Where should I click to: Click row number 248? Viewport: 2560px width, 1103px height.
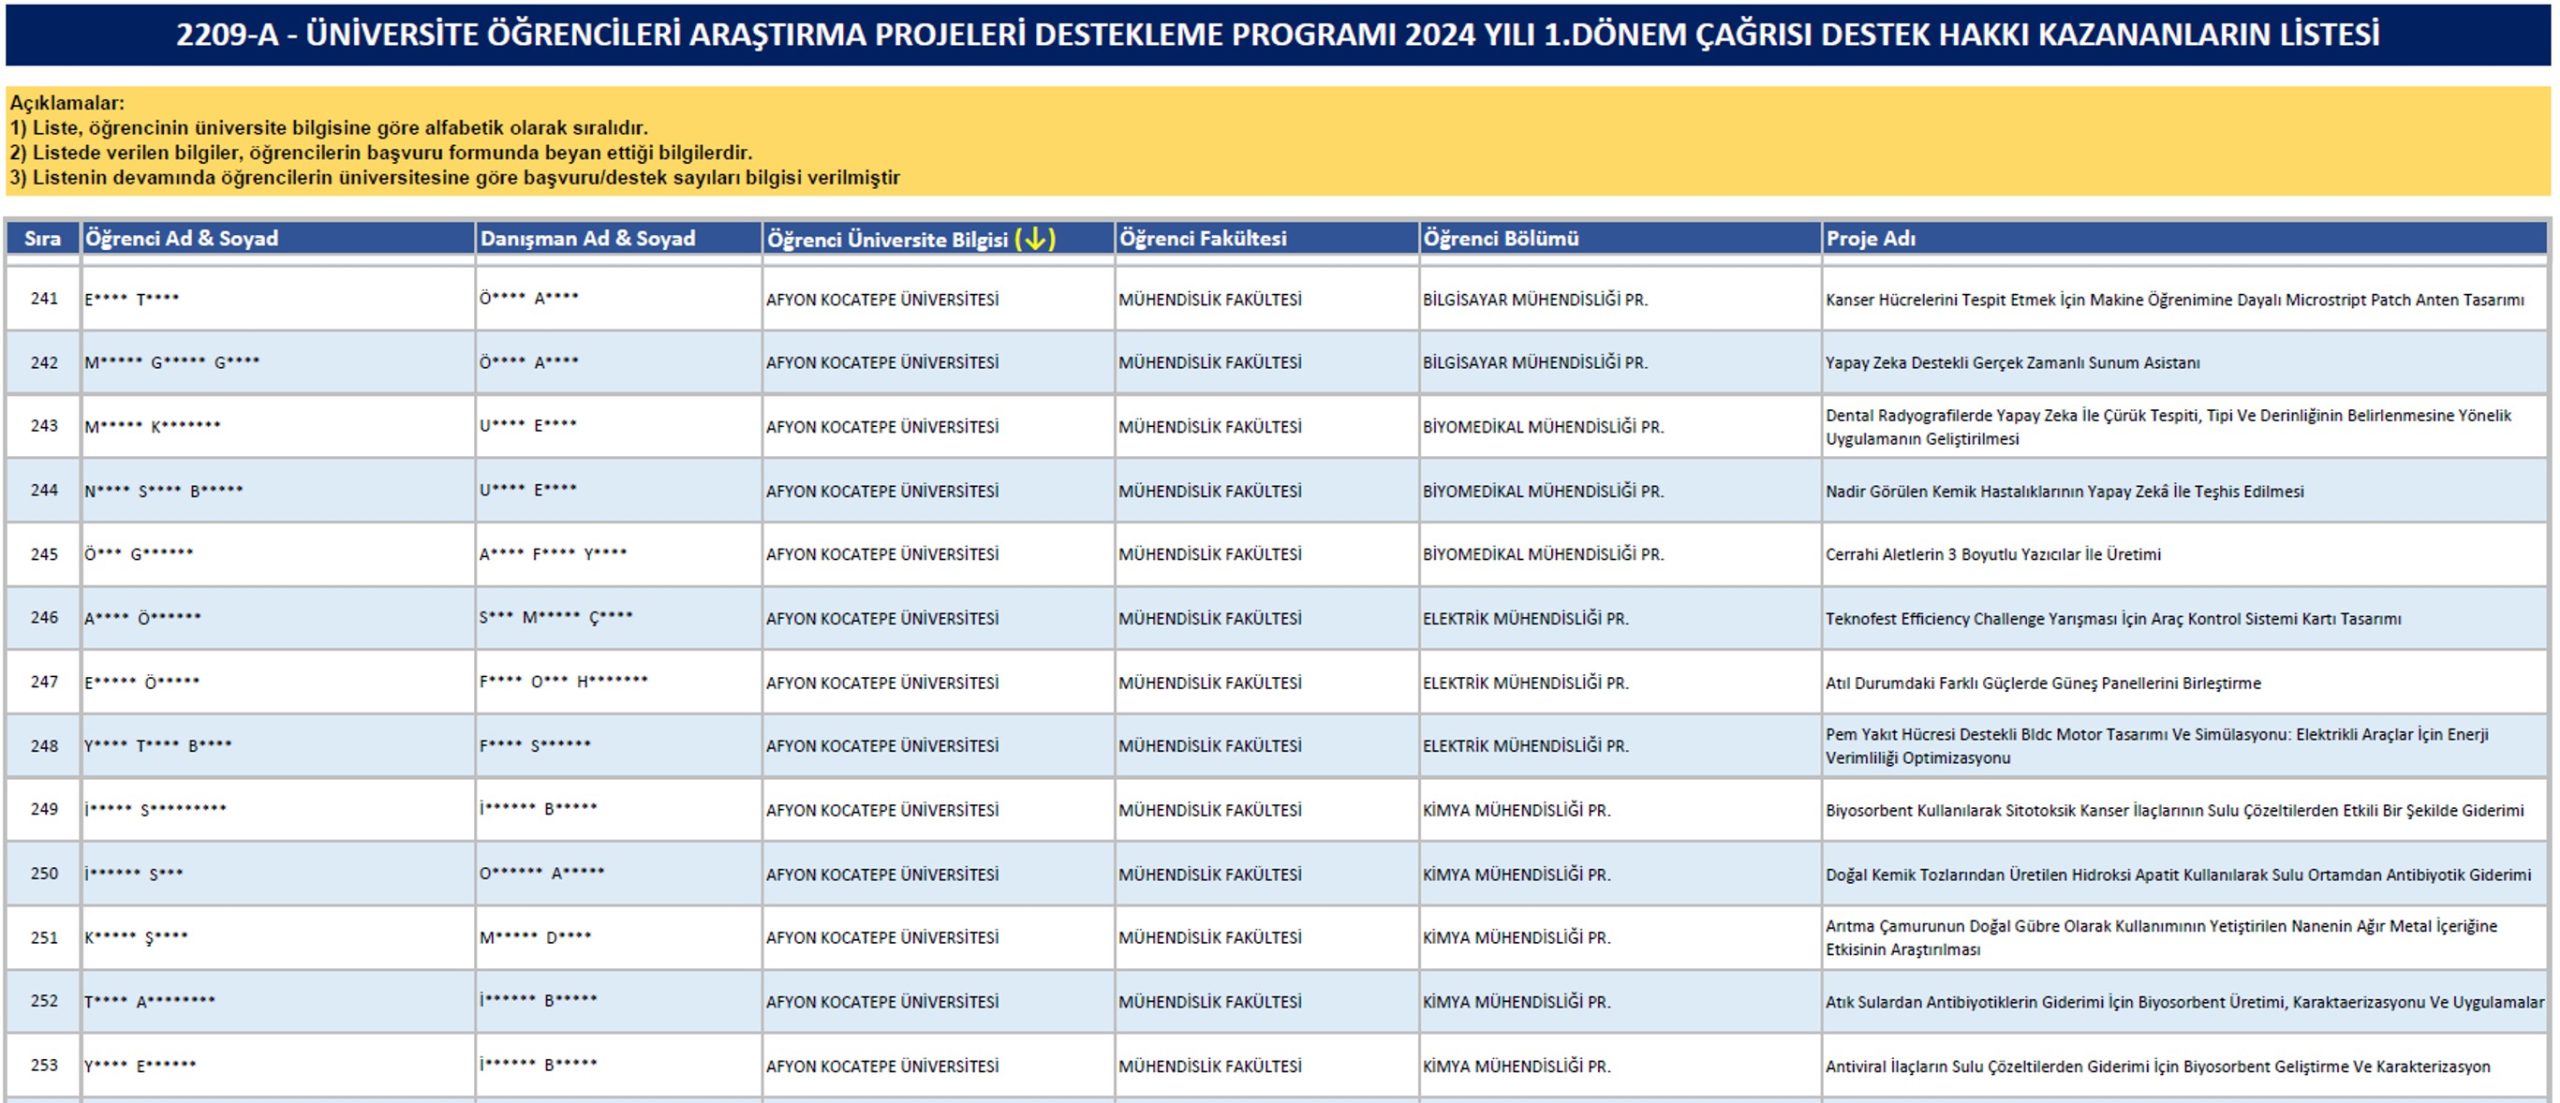(44, 745)
